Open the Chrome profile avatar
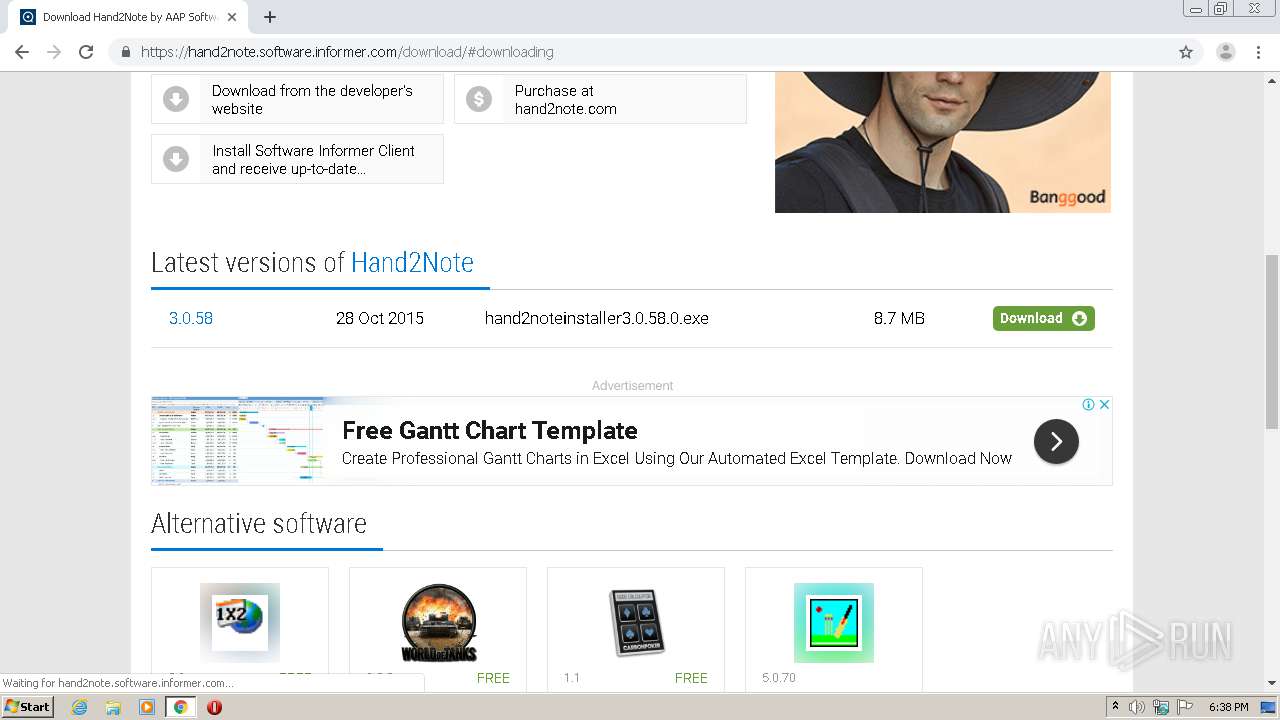Viewport: 1280px width, 720px height. click(x=1225, y=52)
